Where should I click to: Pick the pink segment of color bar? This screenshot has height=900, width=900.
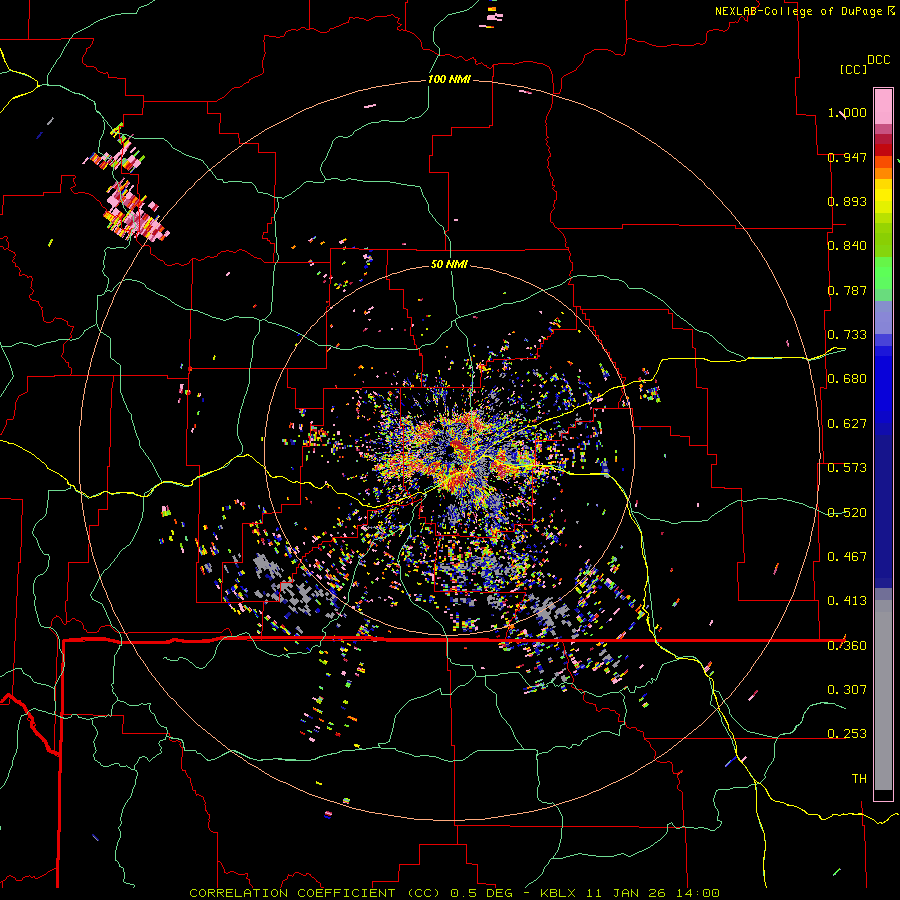883,106
